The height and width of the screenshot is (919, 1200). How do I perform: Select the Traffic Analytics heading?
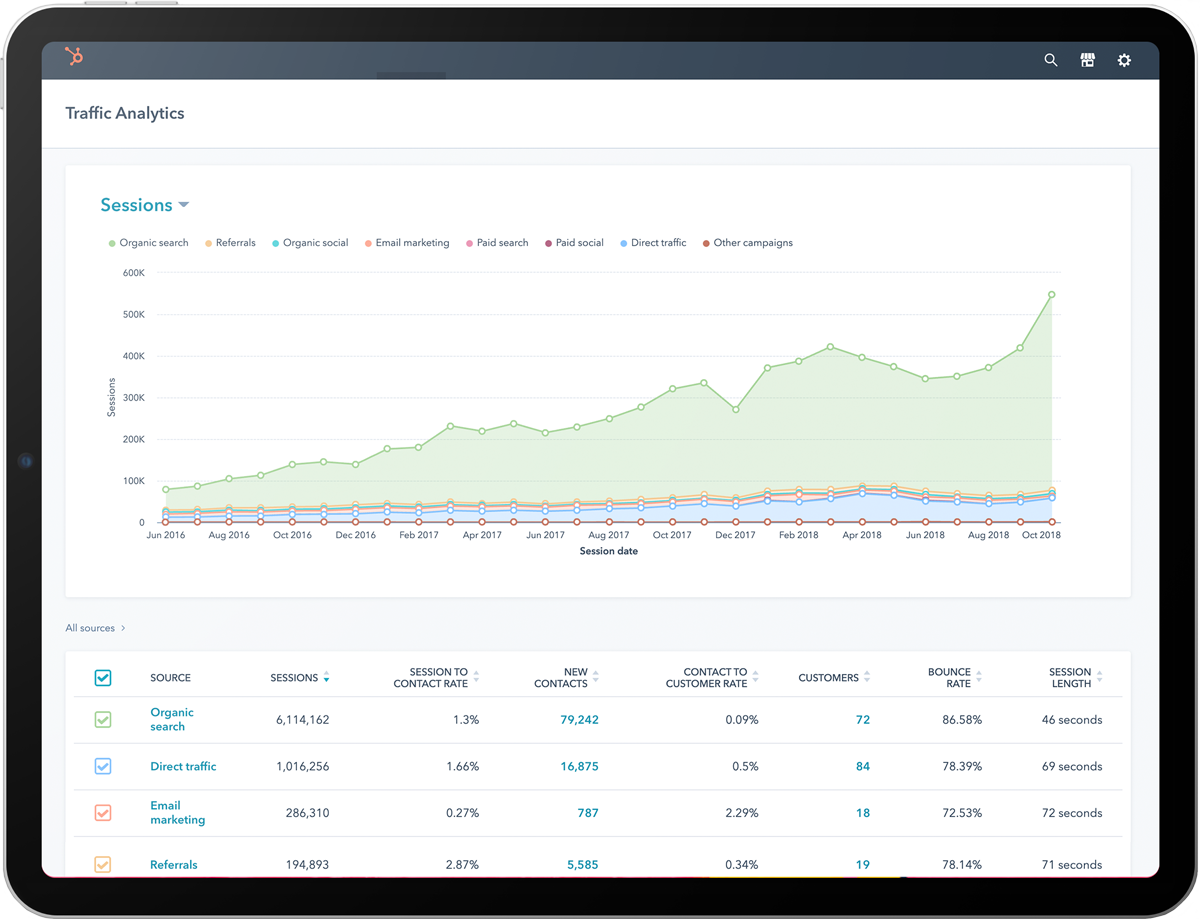pos(124,113)
